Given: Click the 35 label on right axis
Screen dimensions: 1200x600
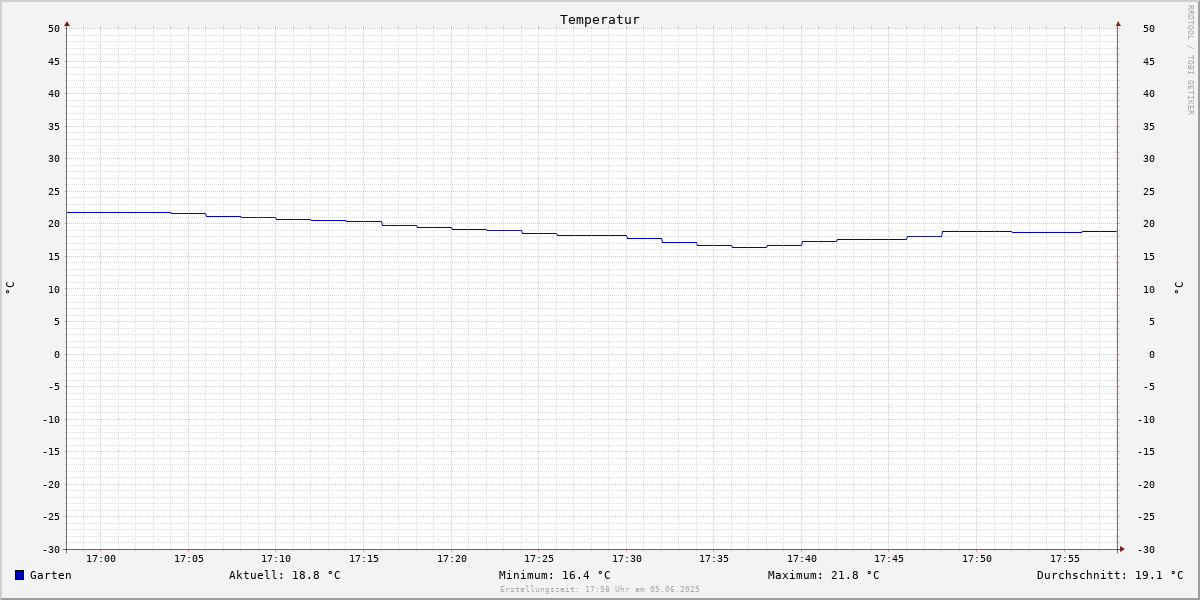Looking at the screenshot, I should tap(1149, 126).
